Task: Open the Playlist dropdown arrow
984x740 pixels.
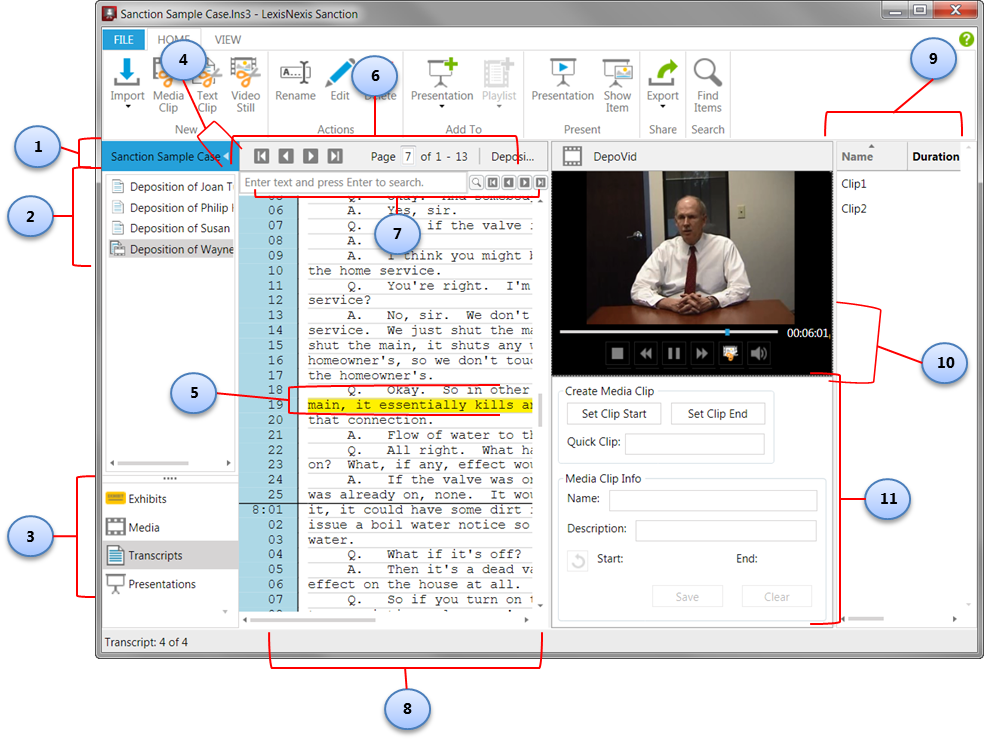Action: 499,107
